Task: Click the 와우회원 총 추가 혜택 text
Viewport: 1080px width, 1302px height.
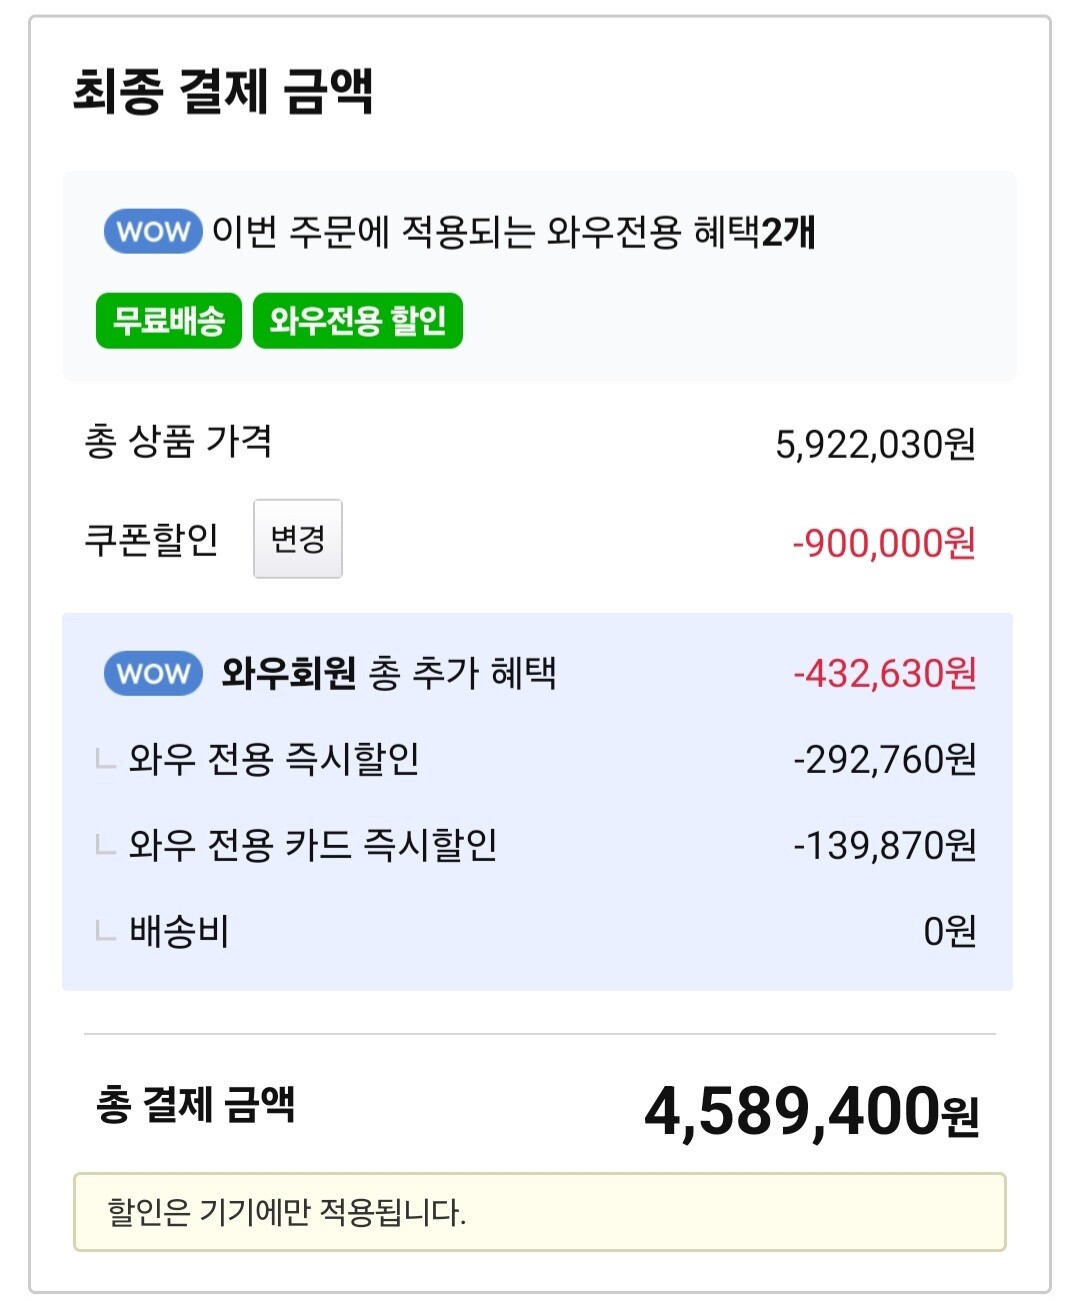Action: [x=389, y=673]
